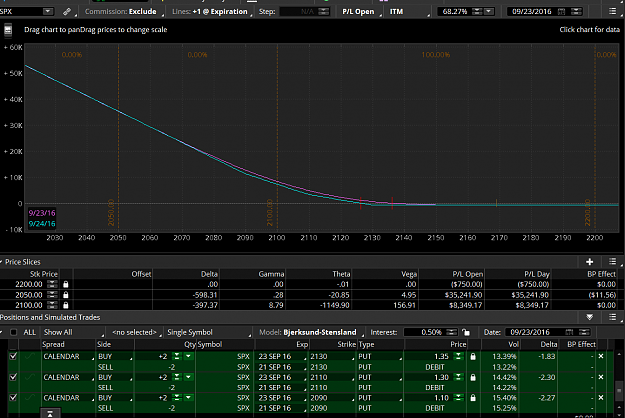Open the Price Slices options menu icon

[613, 262]
